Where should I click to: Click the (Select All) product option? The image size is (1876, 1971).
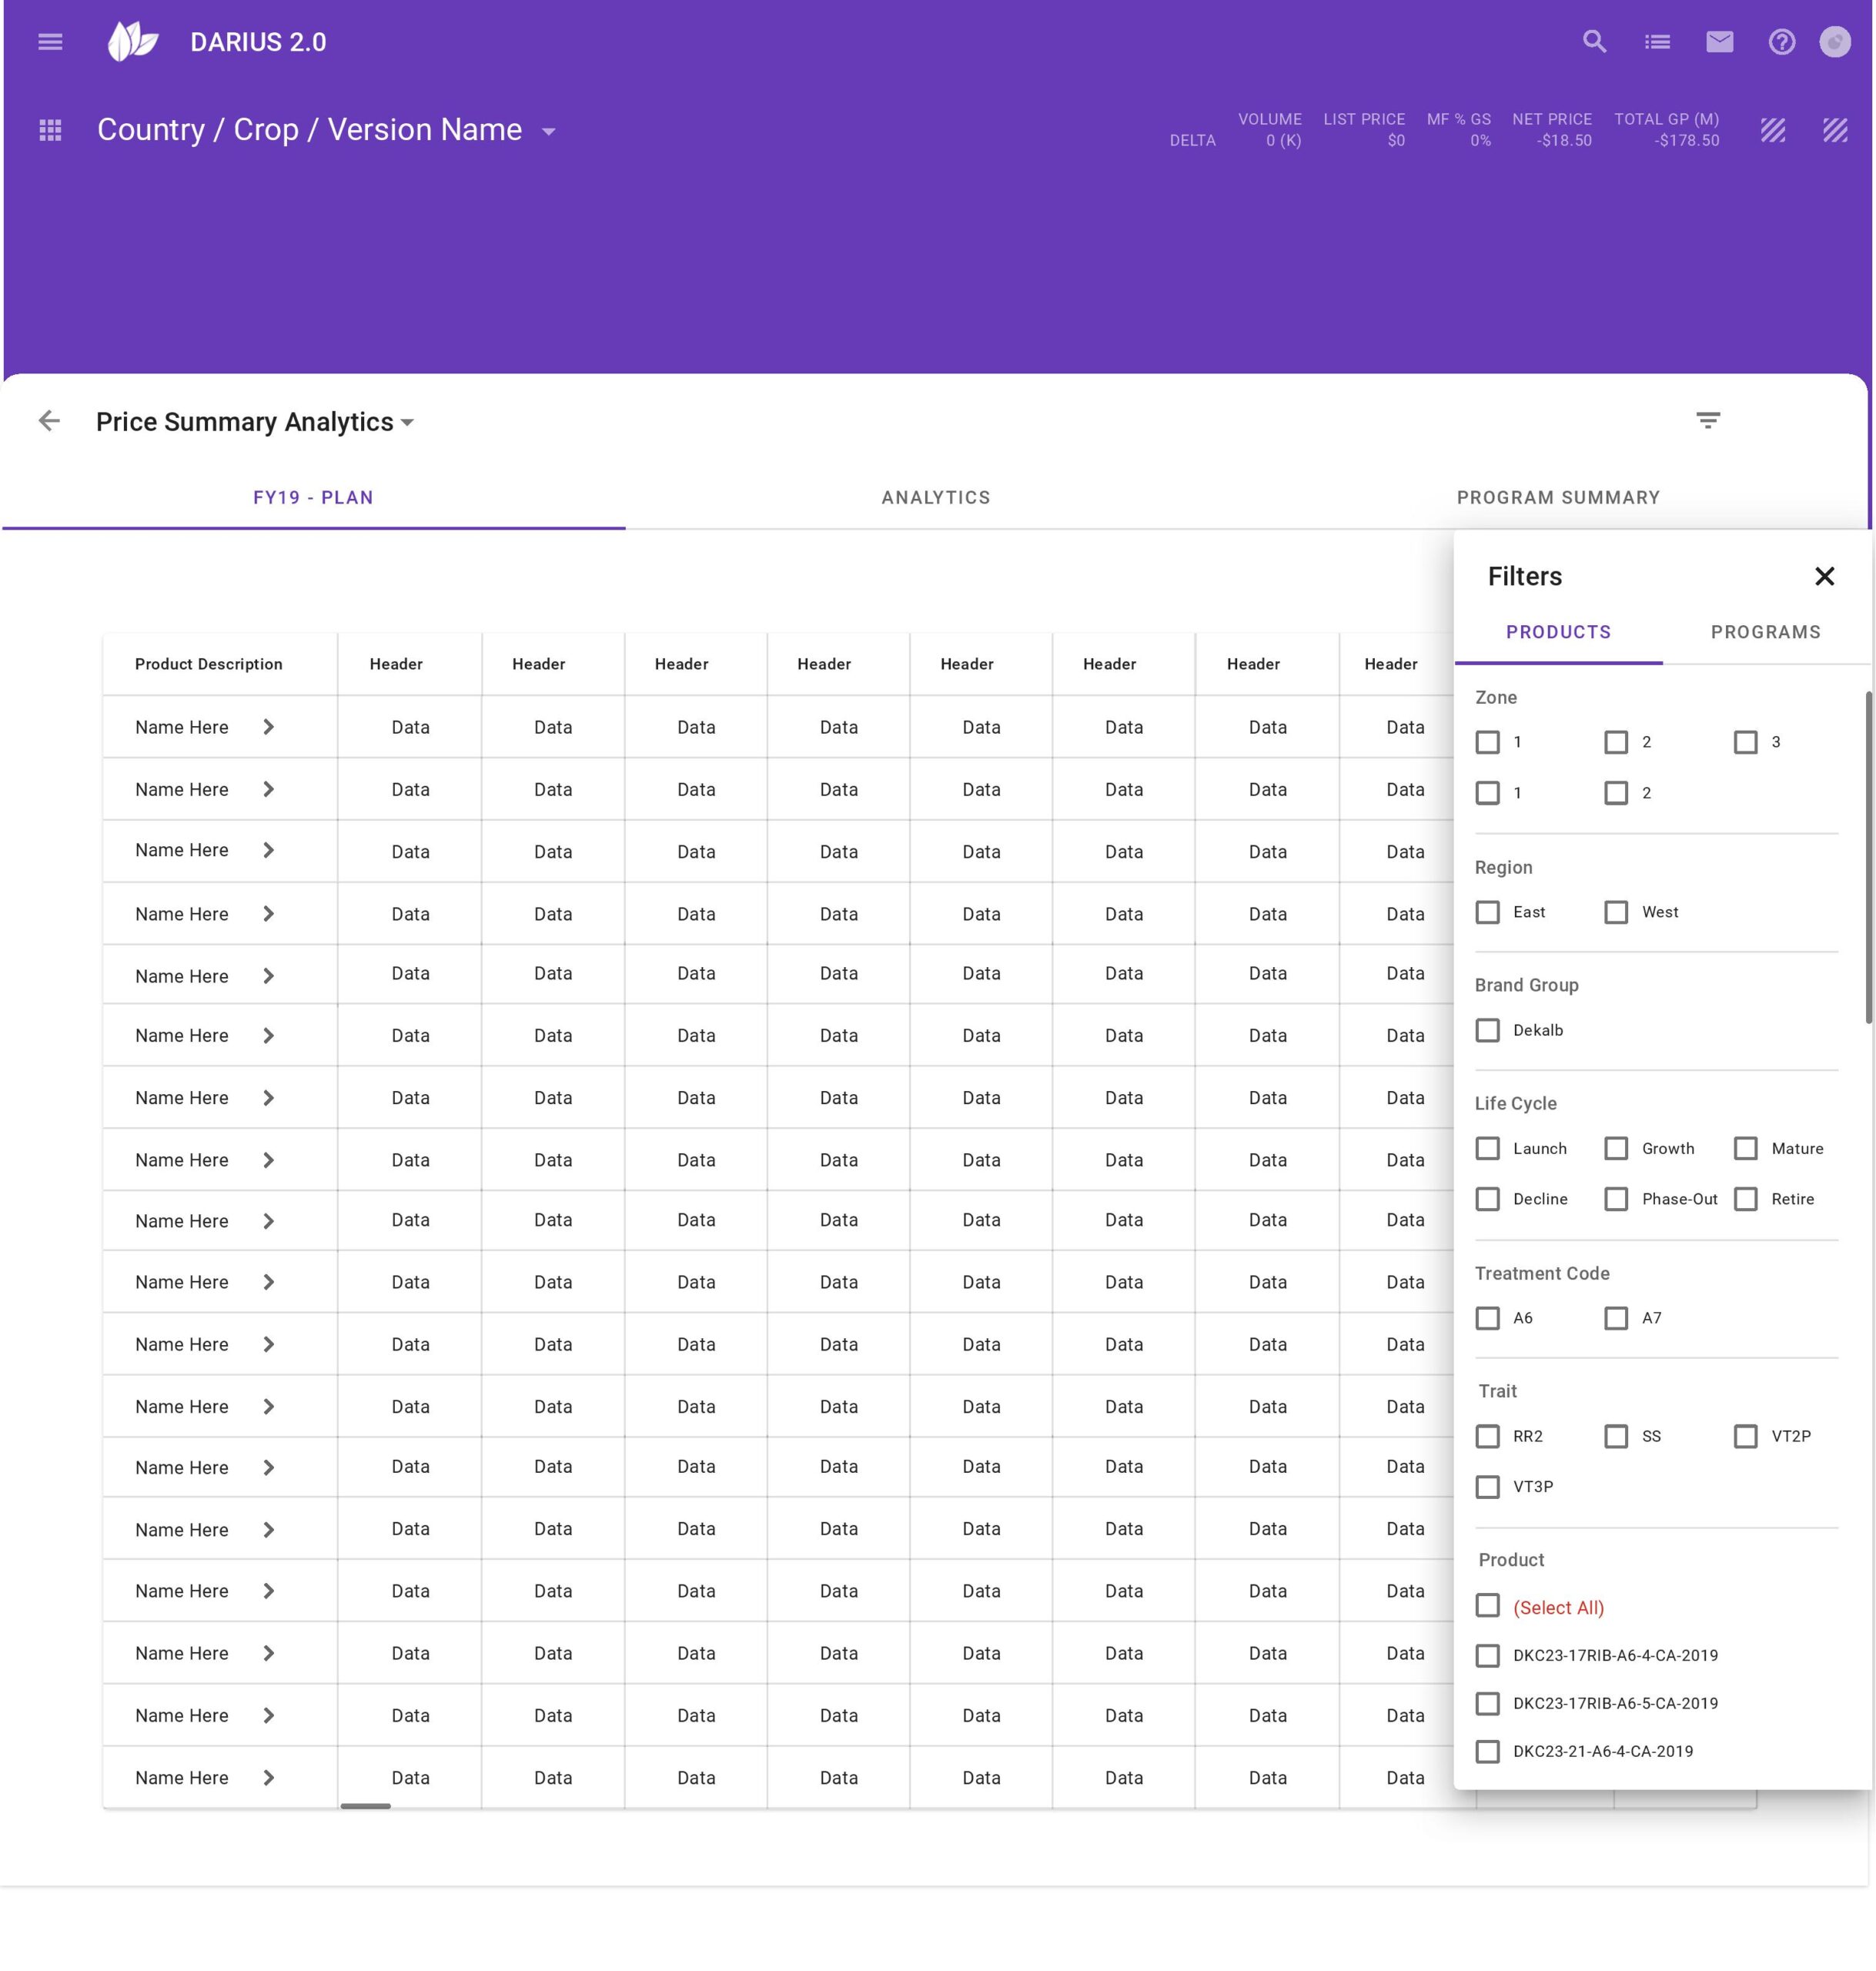(1487, 1606)
